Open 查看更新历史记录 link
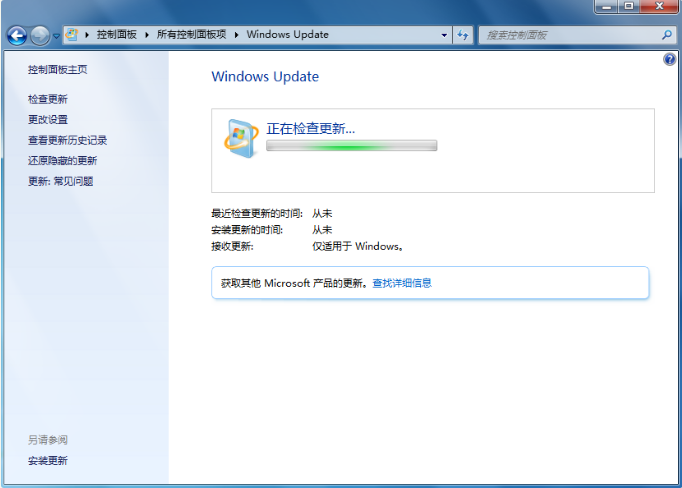The image size is (682, 488). [x=67, y=140]
